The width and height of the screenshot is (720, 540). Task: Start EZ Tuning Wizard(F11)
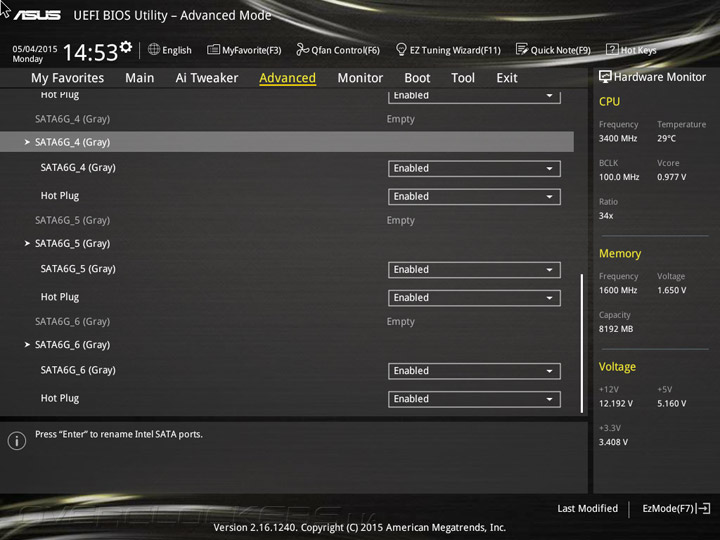tap(455, 50)
